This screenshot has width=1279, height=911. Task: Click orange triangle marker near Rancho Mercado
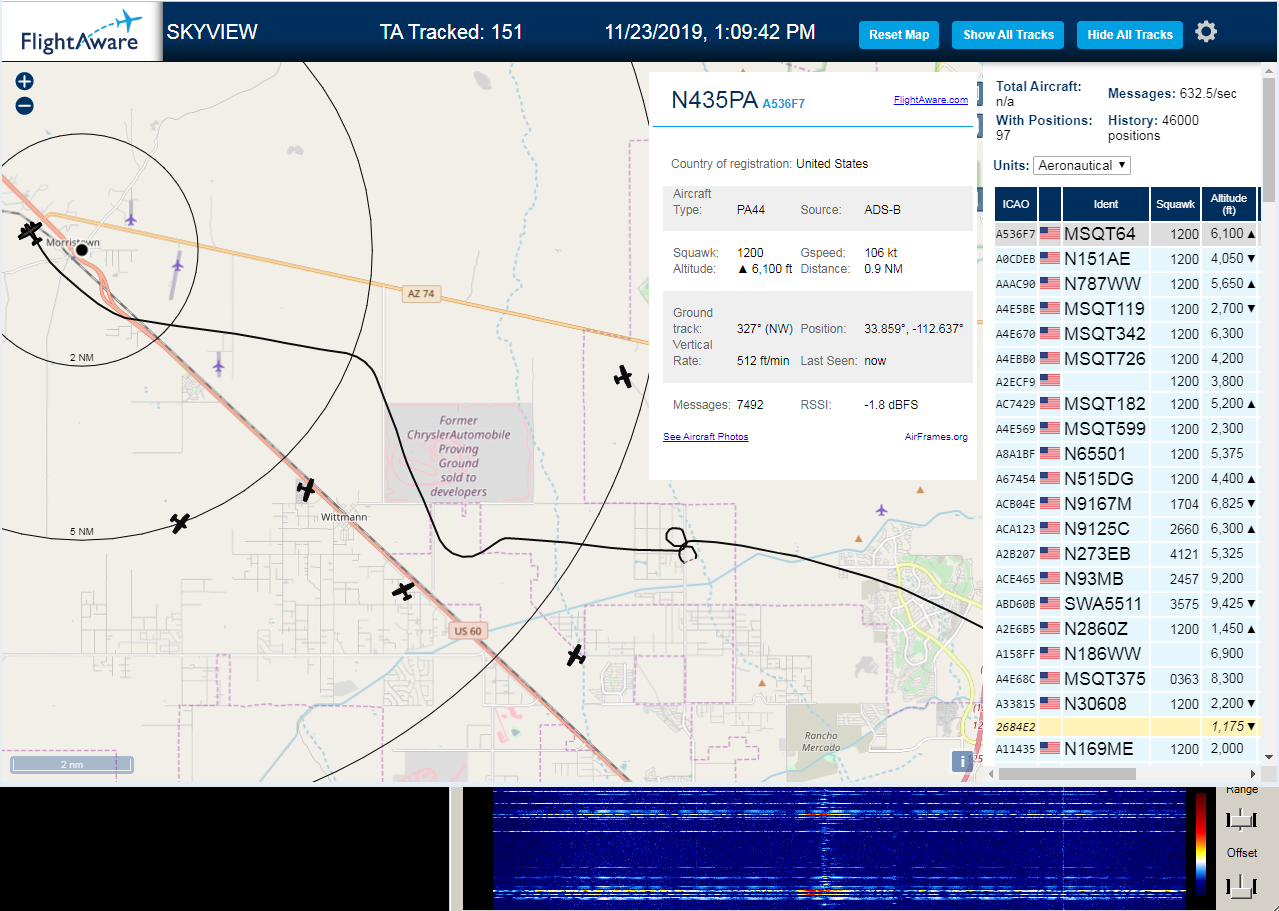pyautogui.click(x=763, y=683)
